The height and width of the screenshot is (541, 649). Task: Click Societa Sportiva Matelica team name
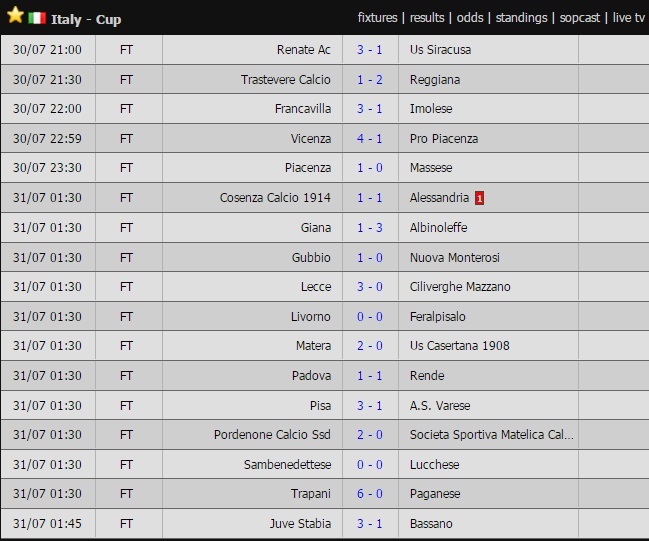(x=491, y=435)
